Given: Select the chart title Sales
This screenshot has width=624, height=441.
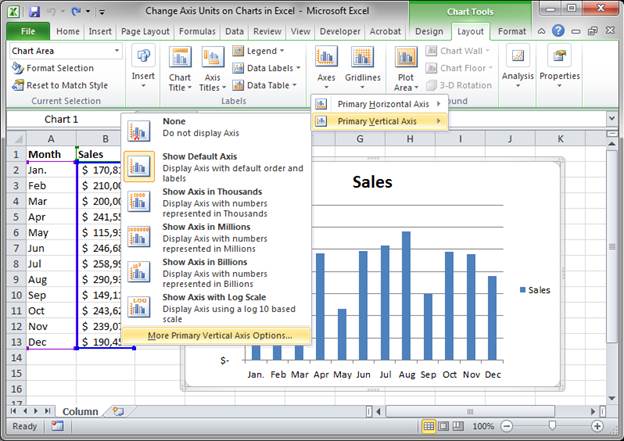Looking at the screenshot, I should point(372,182).
